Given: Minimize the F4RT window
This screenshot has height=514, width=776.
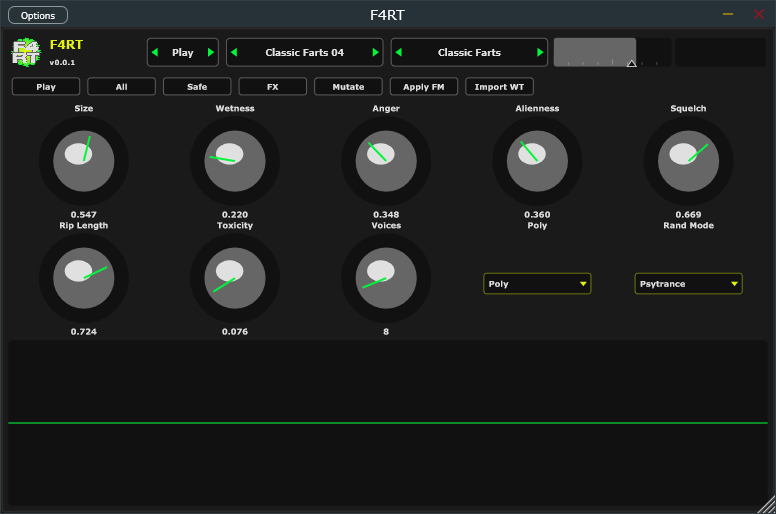Looking at the screenshot, I should [x=728, y=14].
